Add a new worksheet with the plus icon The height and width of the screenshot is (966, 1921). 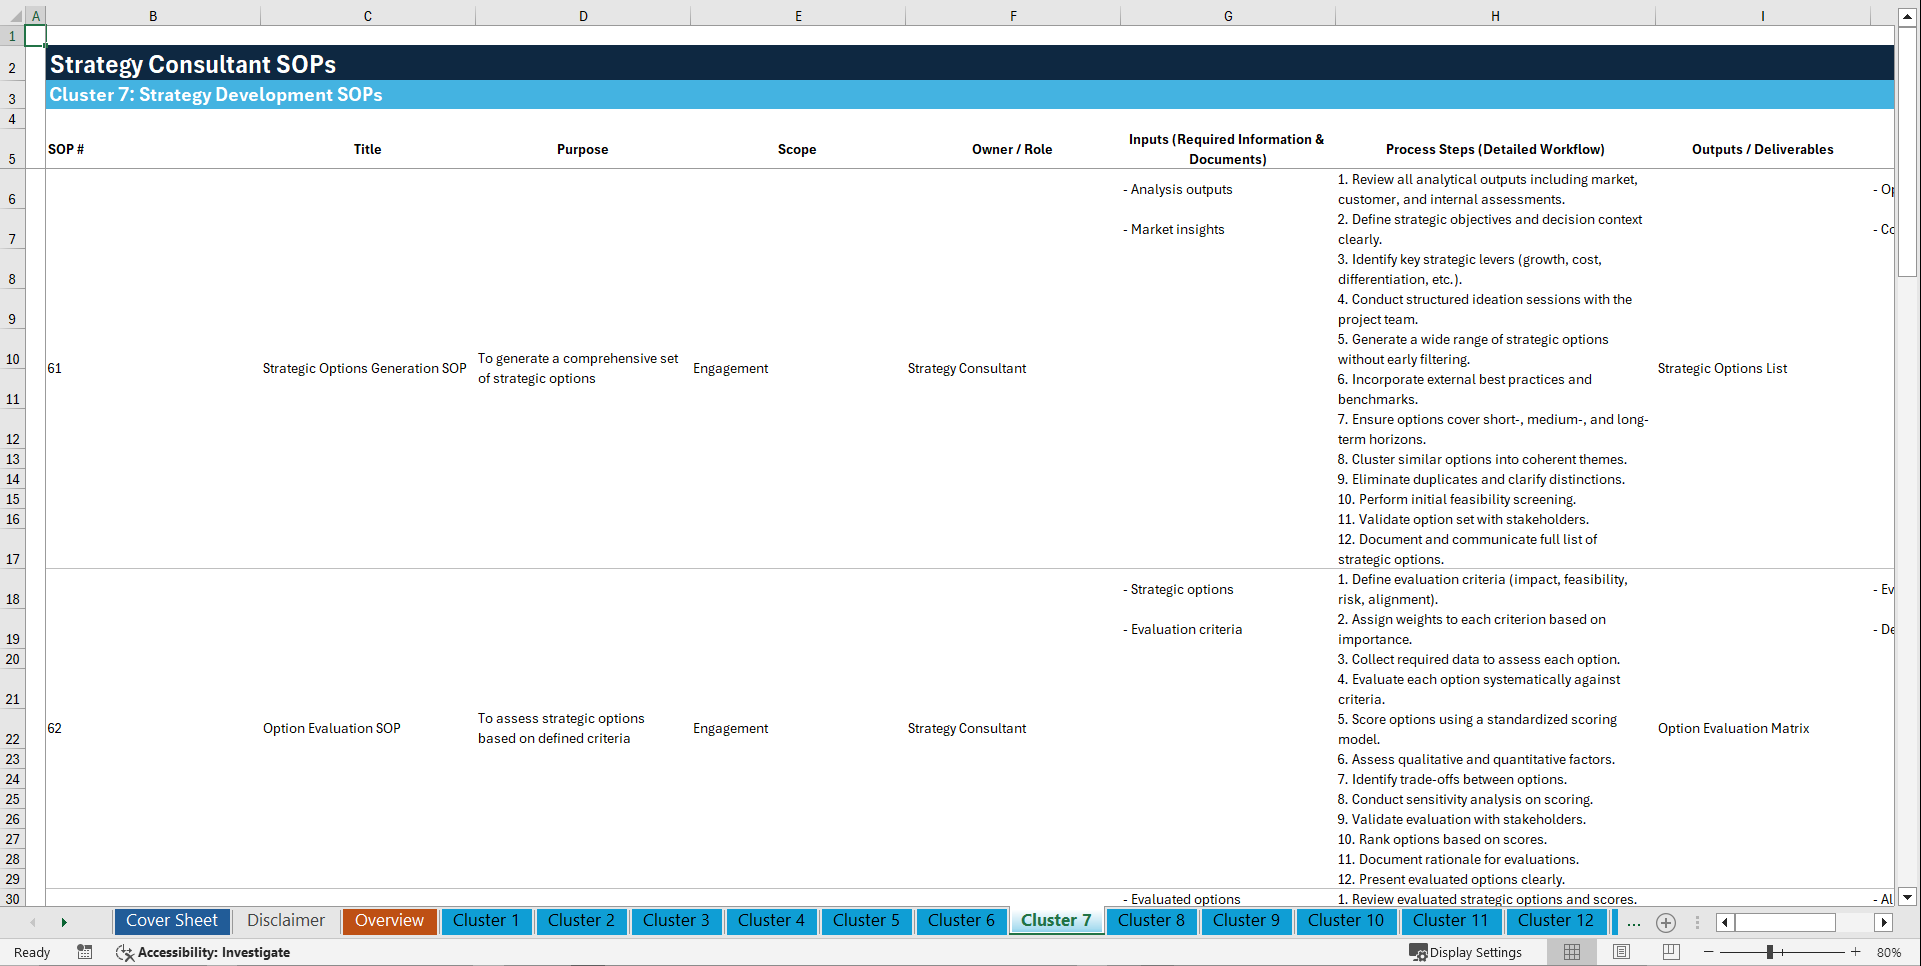(1666, 922)
